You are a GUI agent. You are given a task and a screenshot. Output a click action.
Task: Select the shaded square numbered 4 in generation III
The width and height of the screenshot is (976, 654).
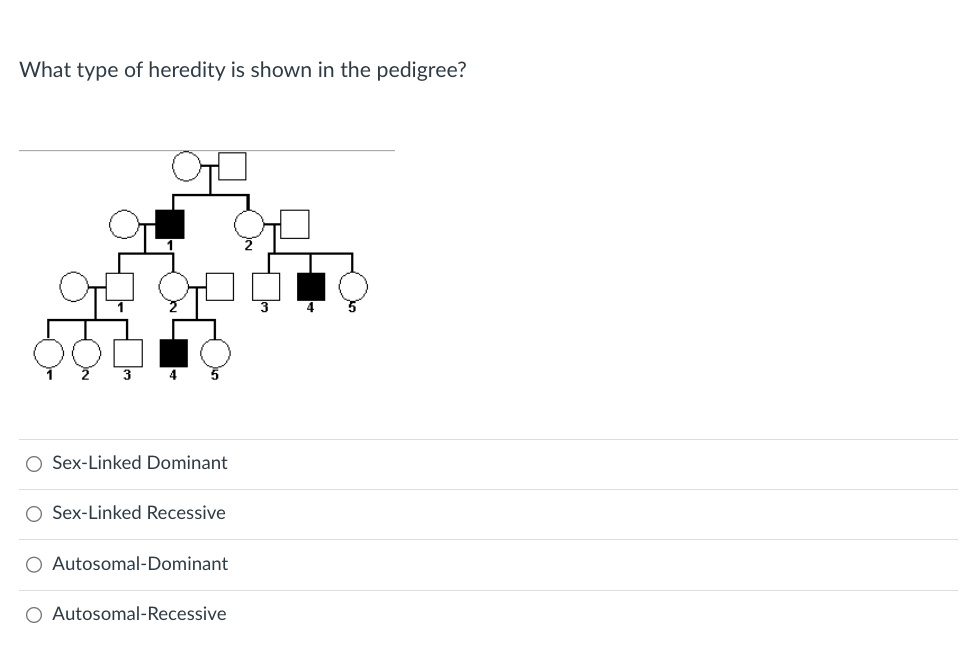click(310, 287)
